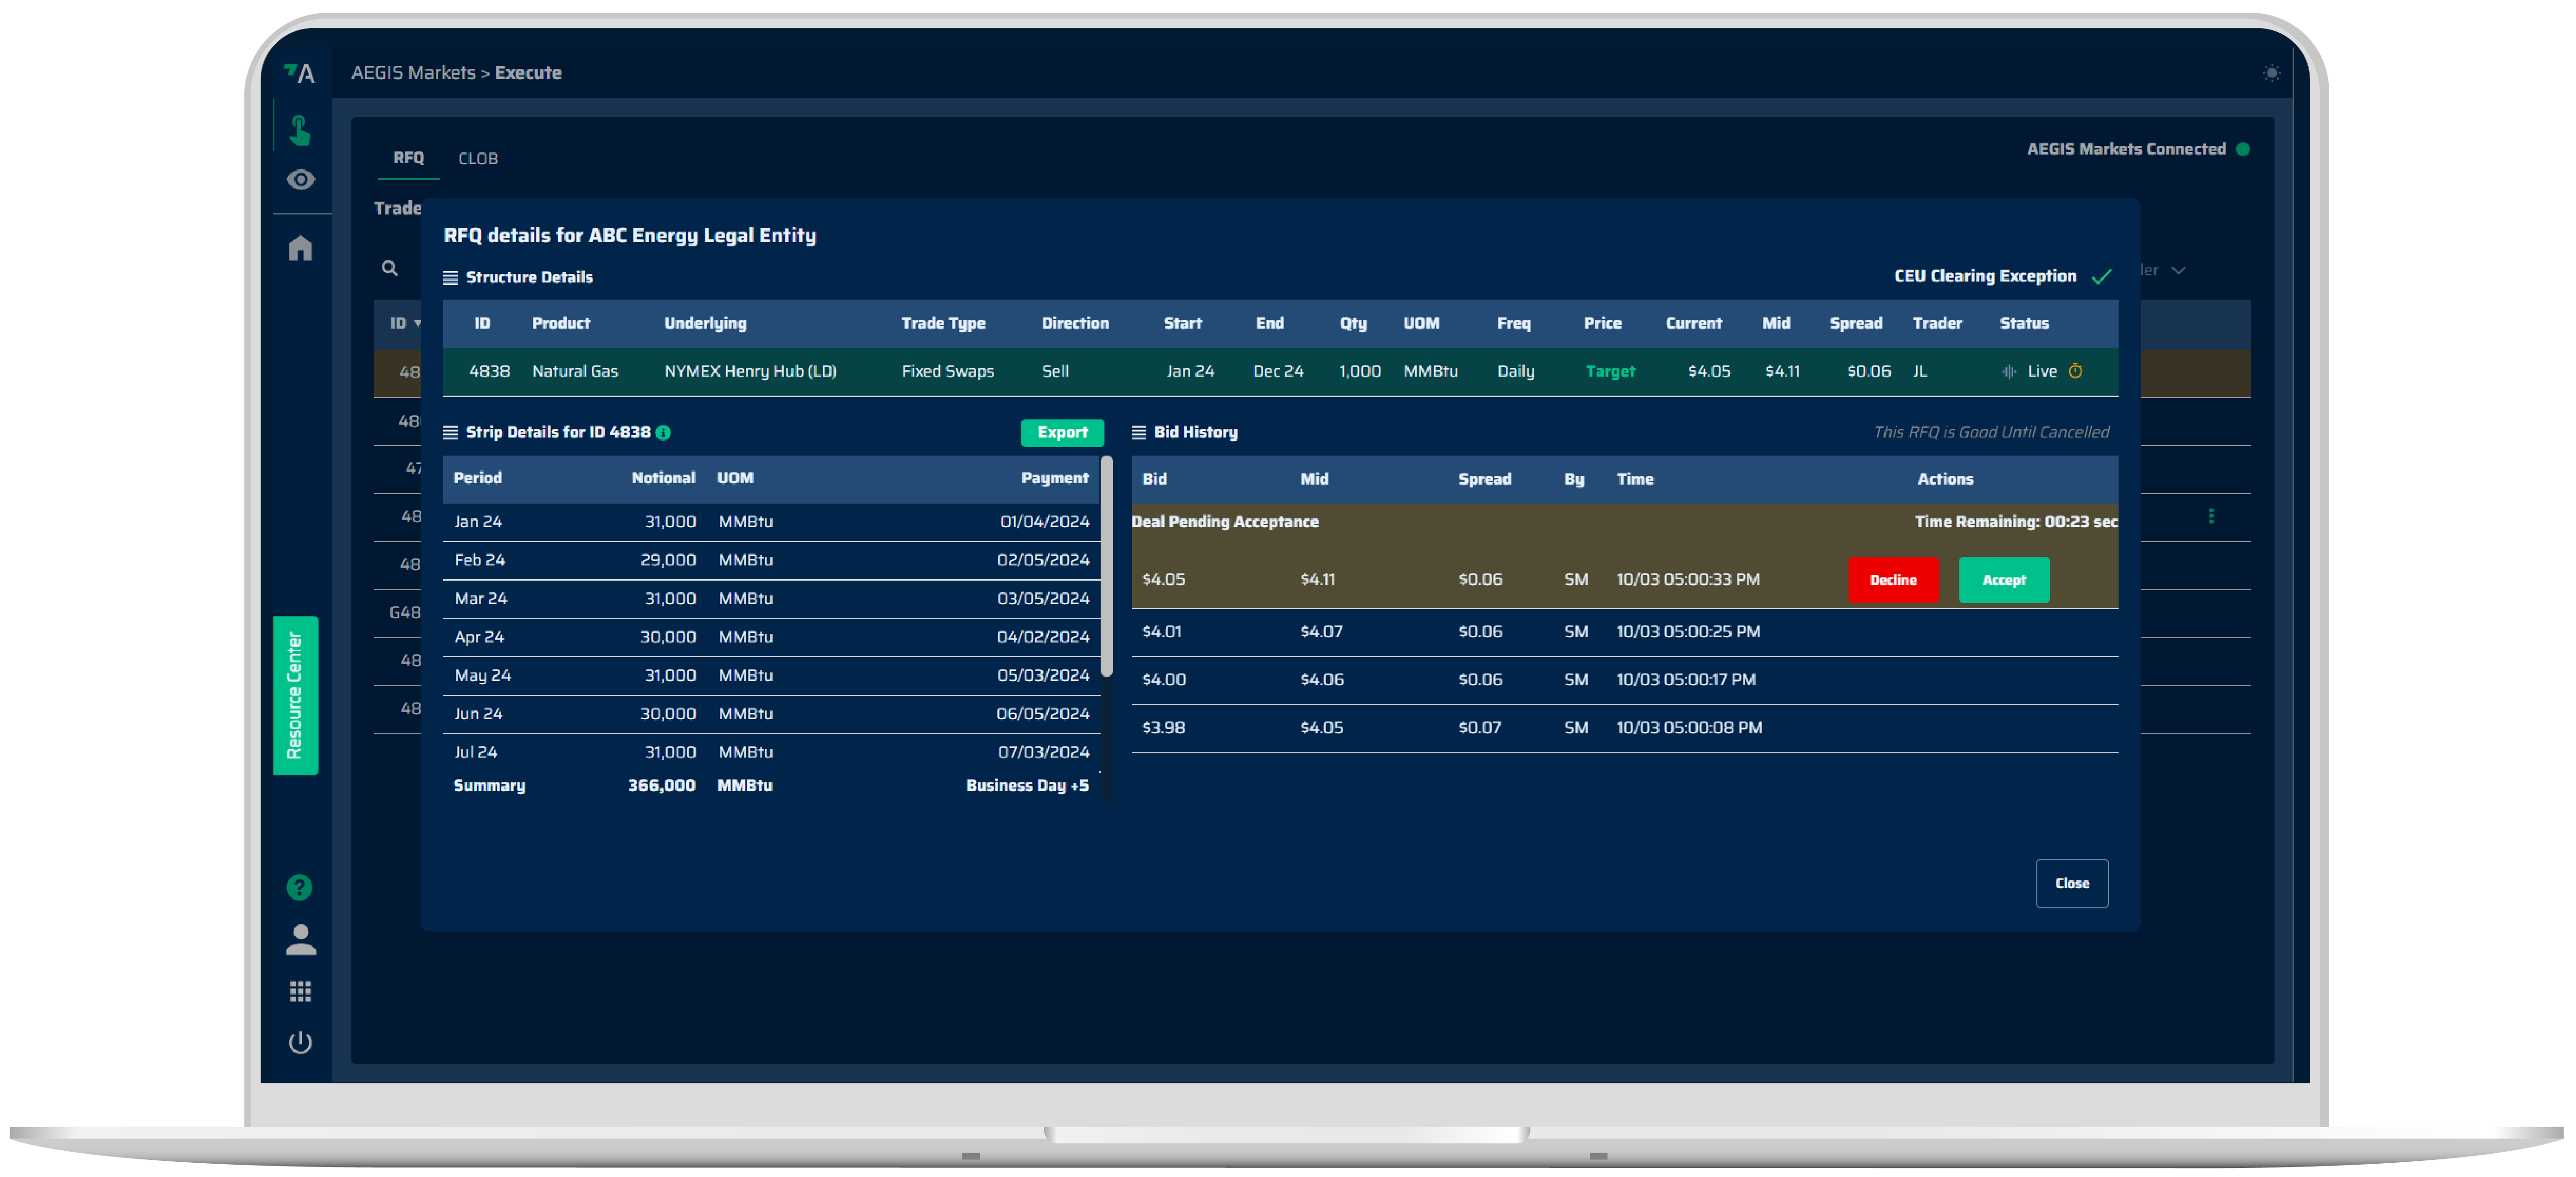Accept the $4.05 pending deal bid
Viewport: 2576px width, 1177px height.
click(x=2004, y=580)
